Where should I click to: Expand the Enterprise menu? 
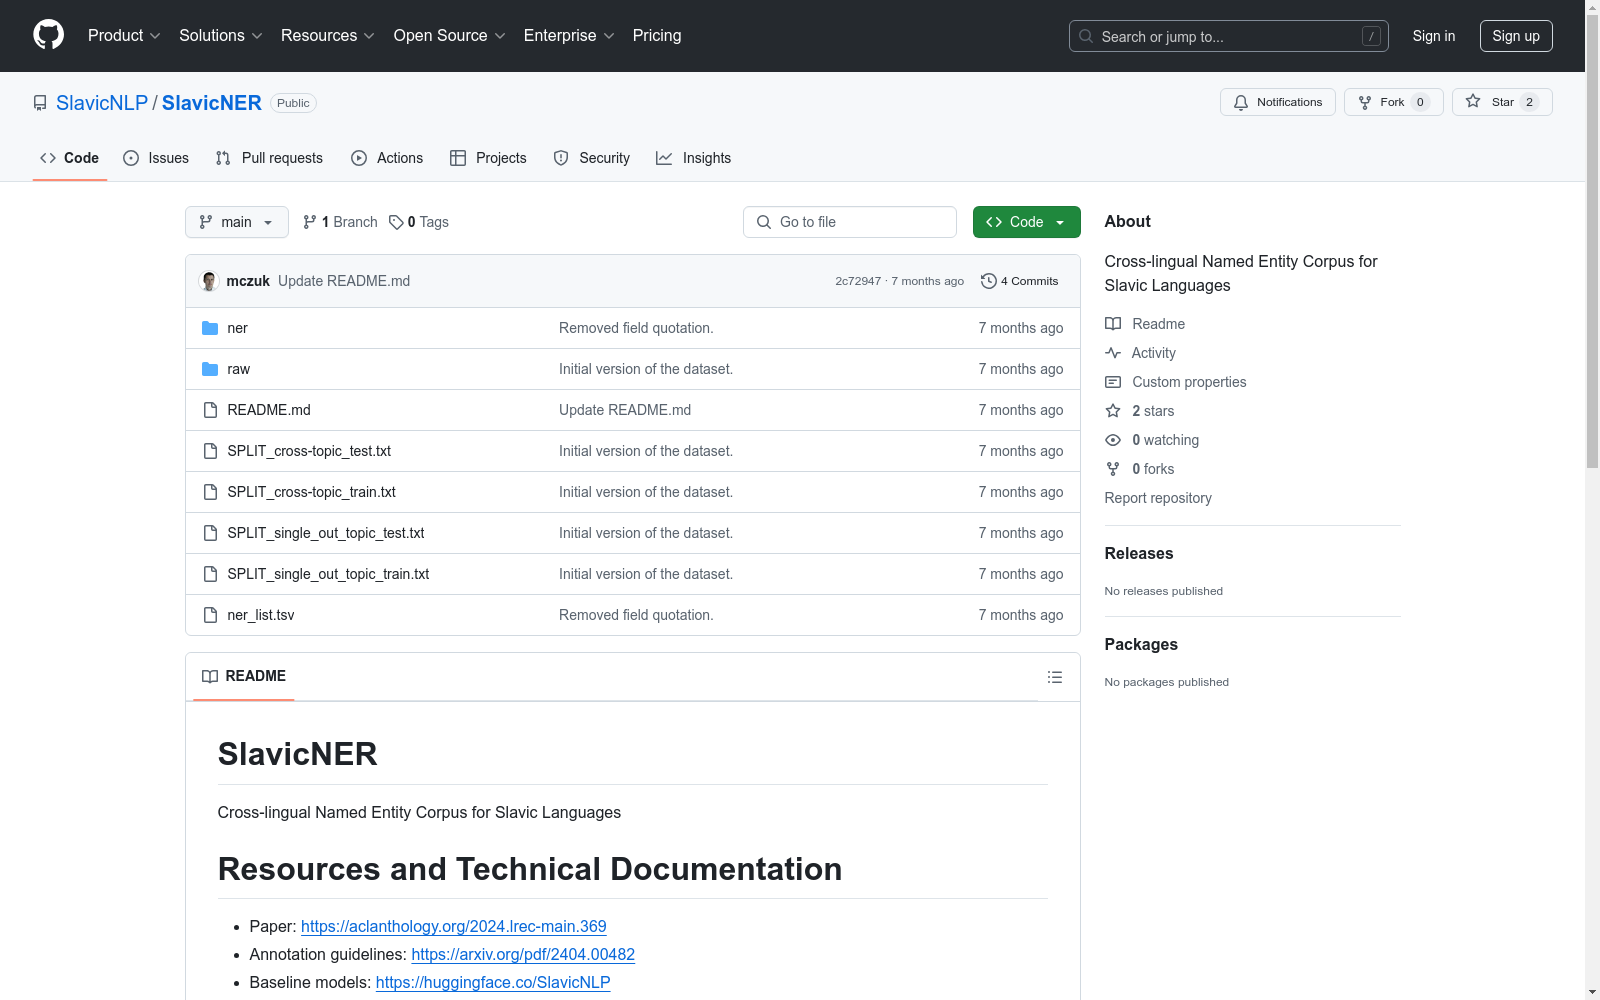click(x=569, y=36)
